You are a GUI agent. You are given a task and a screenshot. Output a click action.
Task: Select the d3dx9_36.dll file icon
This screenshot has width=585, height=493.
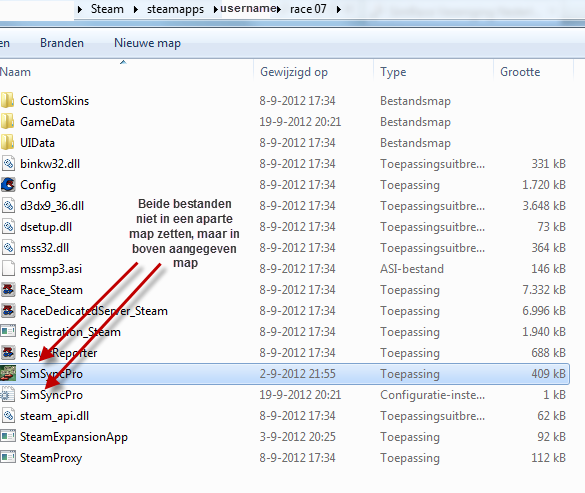tap(8, 206)
